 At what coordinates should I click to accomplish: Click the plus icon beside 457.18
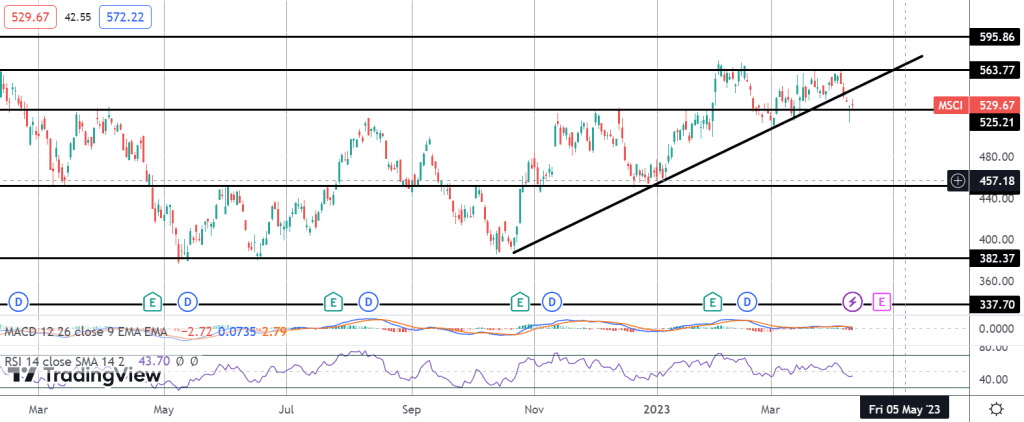(x=958, y=180)
